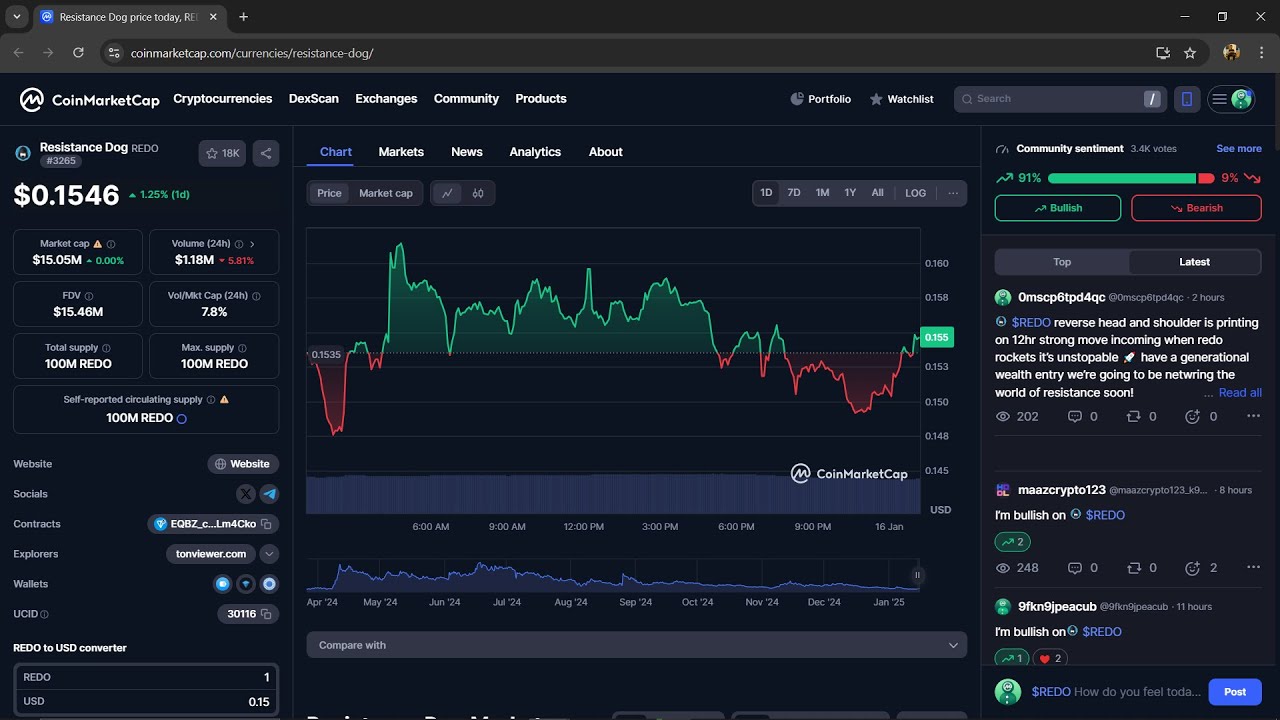Viewport: 1280px width, 720px height.
Task: Toggle the LOG scale on chart
Action: [x=916, y=193]
